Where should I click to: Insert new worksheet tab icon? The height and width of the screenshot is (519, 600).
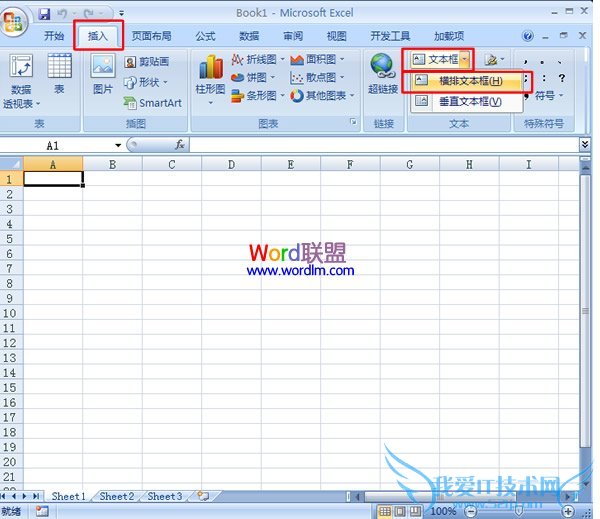[x=203, y=496]
